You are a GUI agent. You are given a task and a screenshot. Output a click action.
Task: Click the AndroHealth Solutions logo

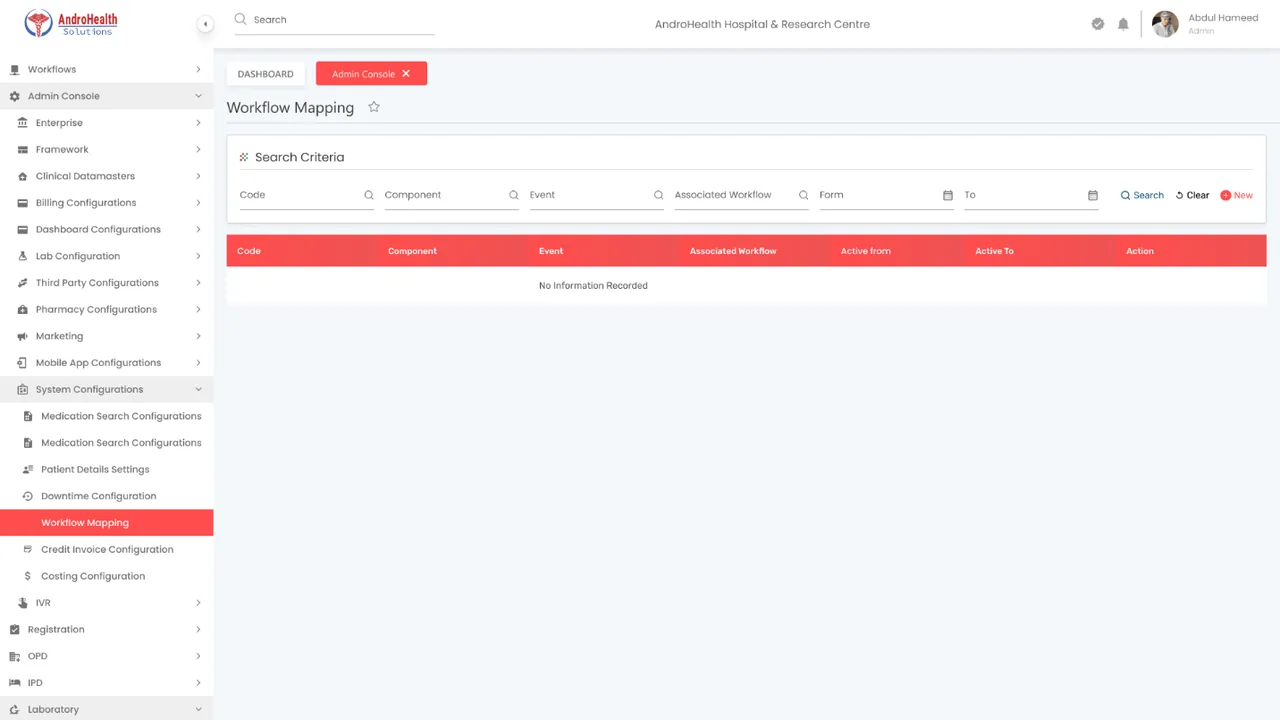coord(71,23)
